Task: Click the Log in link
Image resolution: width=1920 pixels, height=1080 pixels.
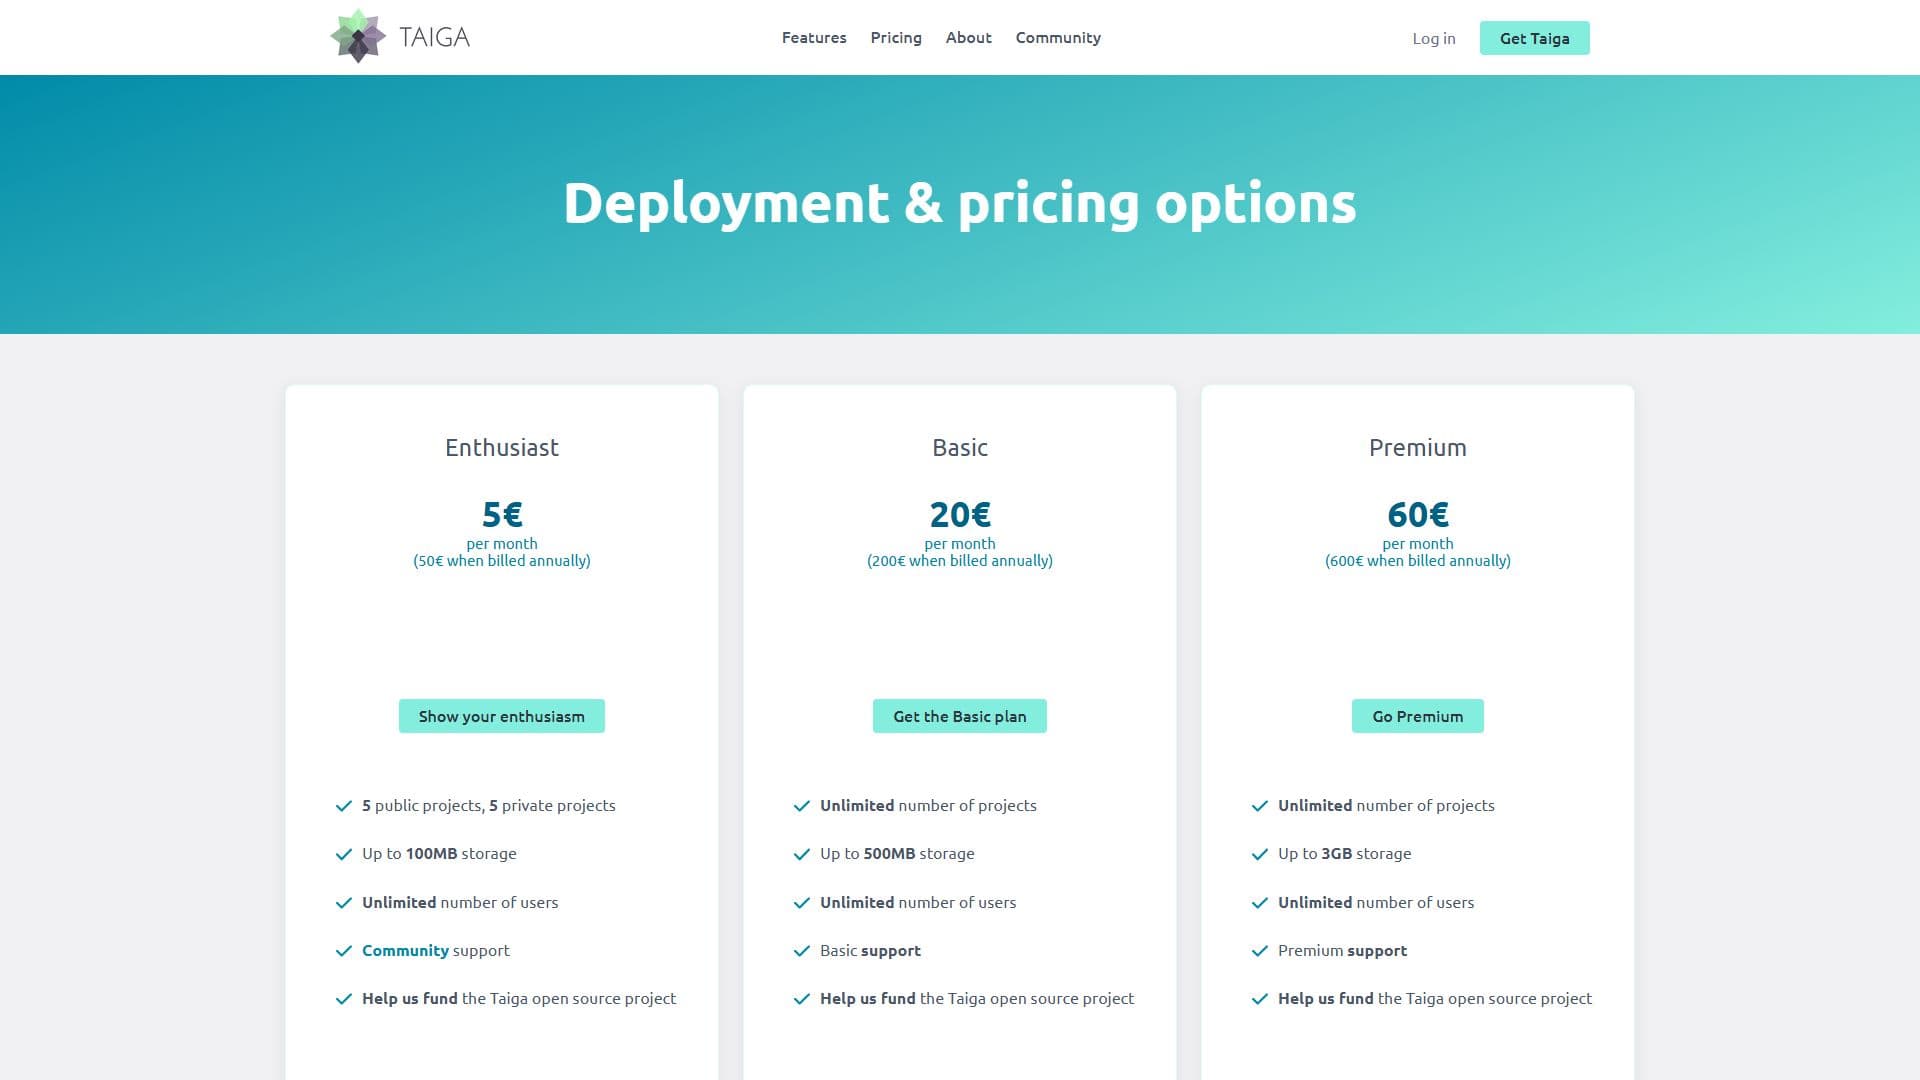Action: pyautogui.click(x=1434, y=39)
